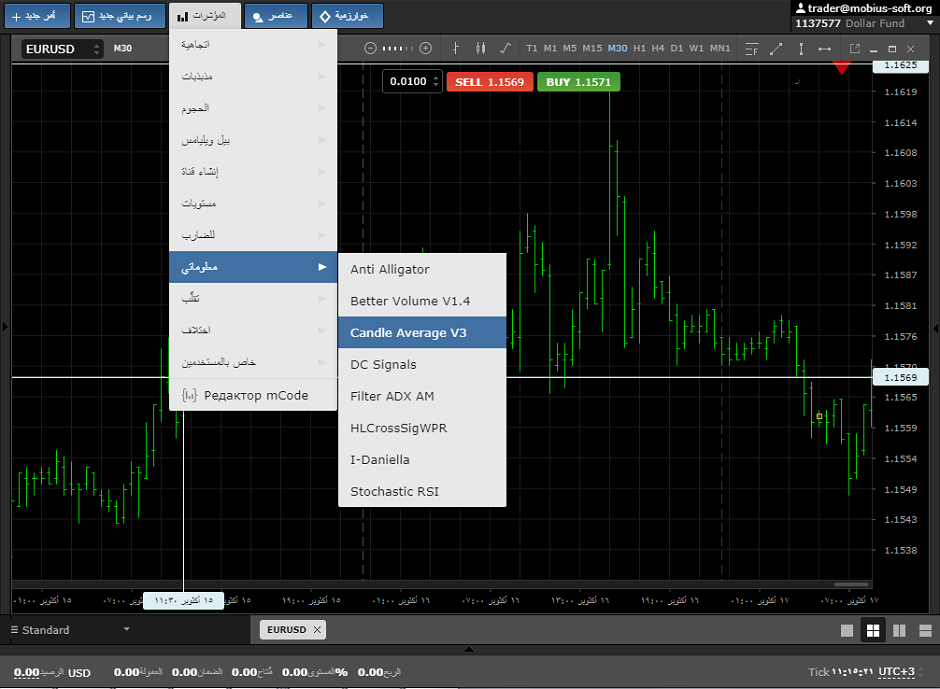Adjust lot size stepper 0.0100
Screen dimensions: 940x689
pos(436,82)
